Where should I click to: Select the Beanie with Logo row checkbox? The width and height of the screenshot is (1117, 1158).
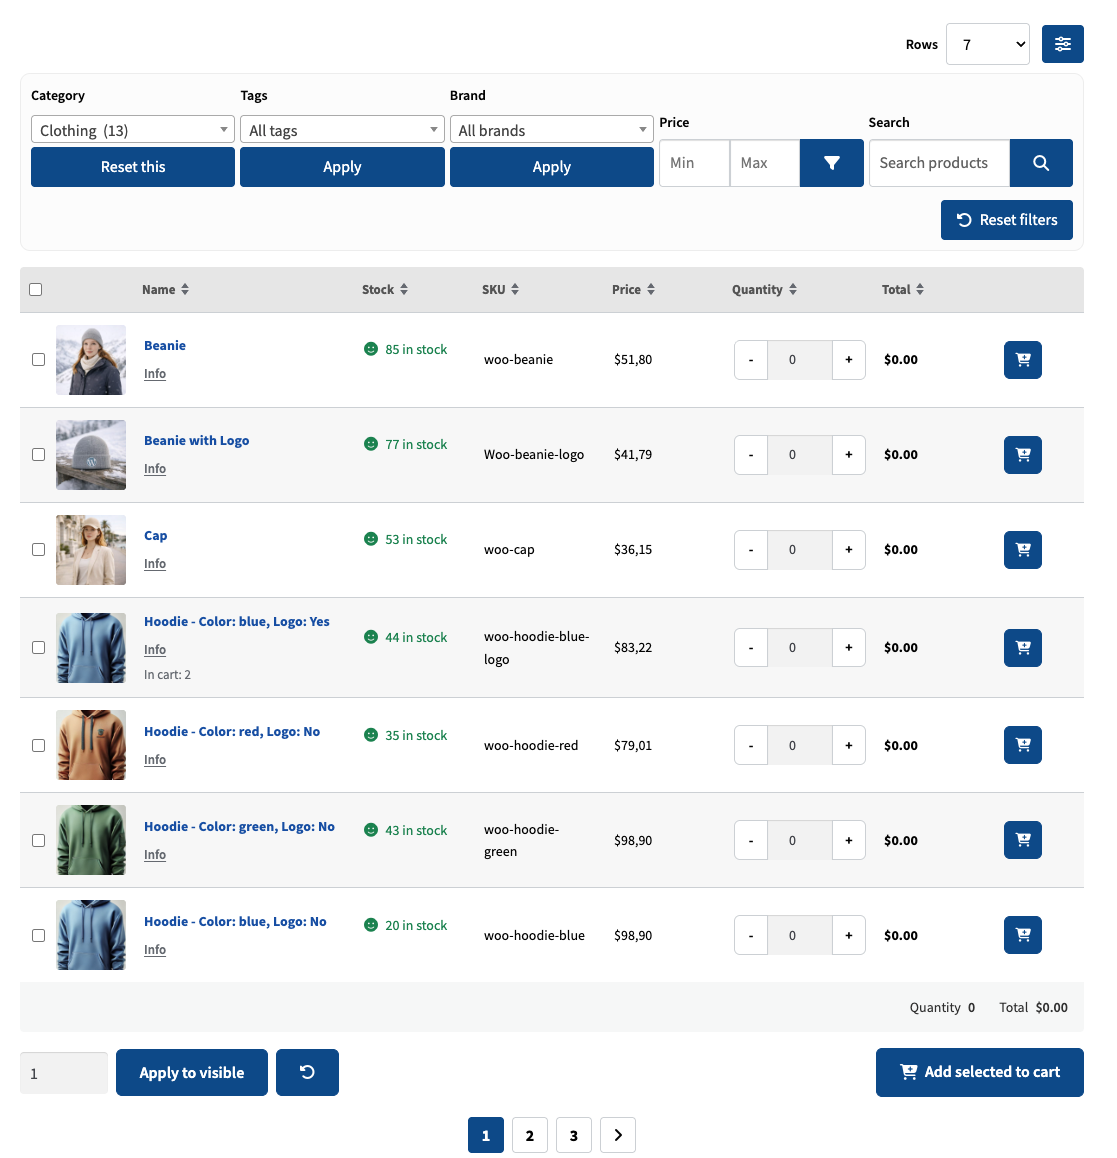[38, 455]
